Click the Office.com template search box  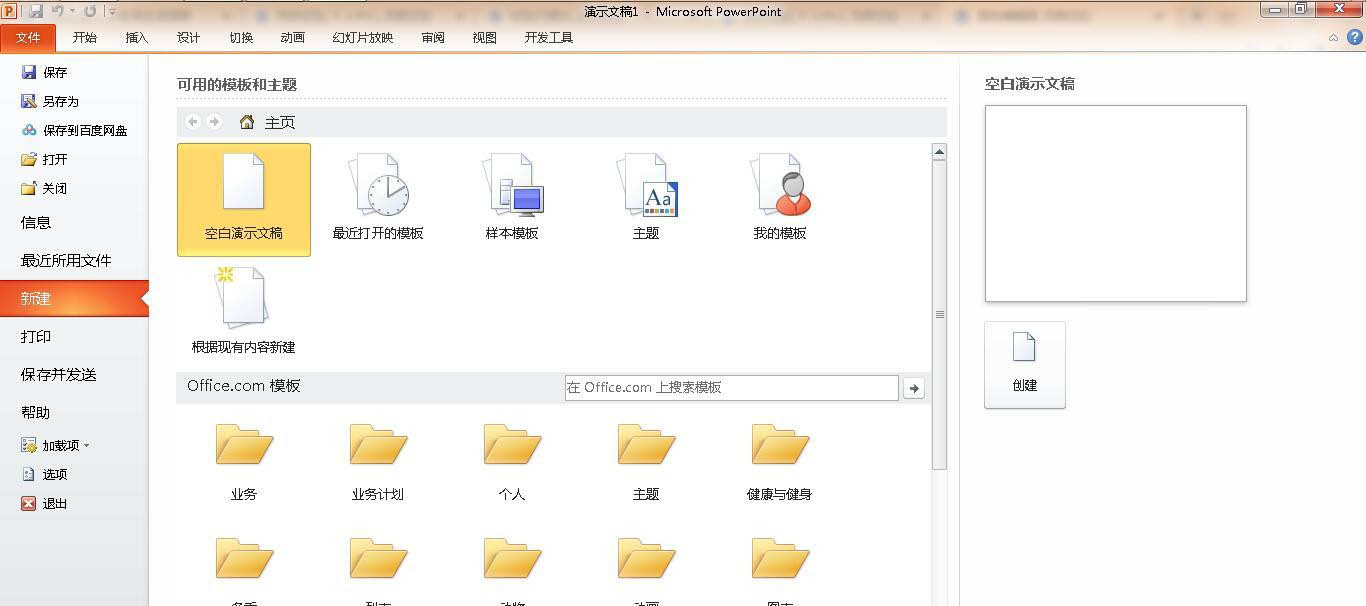(x=732, y=388)
